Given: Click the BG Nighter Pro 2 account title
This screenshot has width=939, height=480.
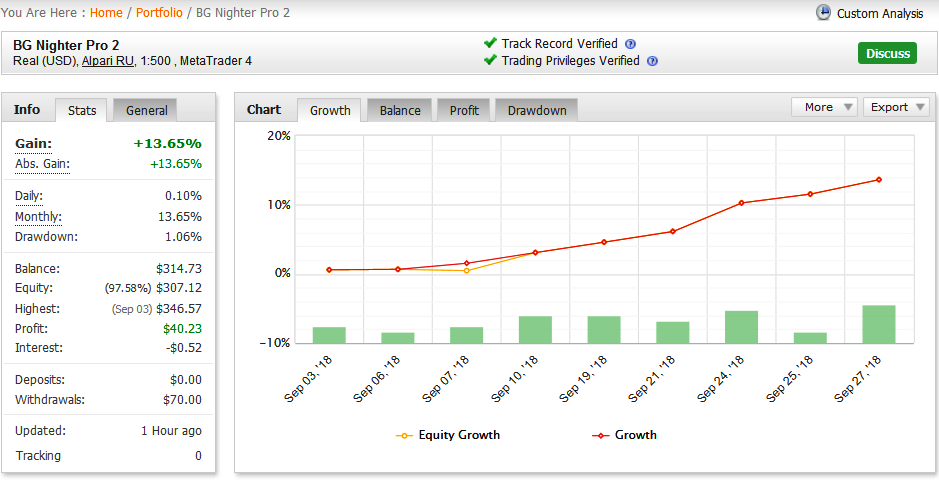Looking at the screenshot, I should [66, 45].
